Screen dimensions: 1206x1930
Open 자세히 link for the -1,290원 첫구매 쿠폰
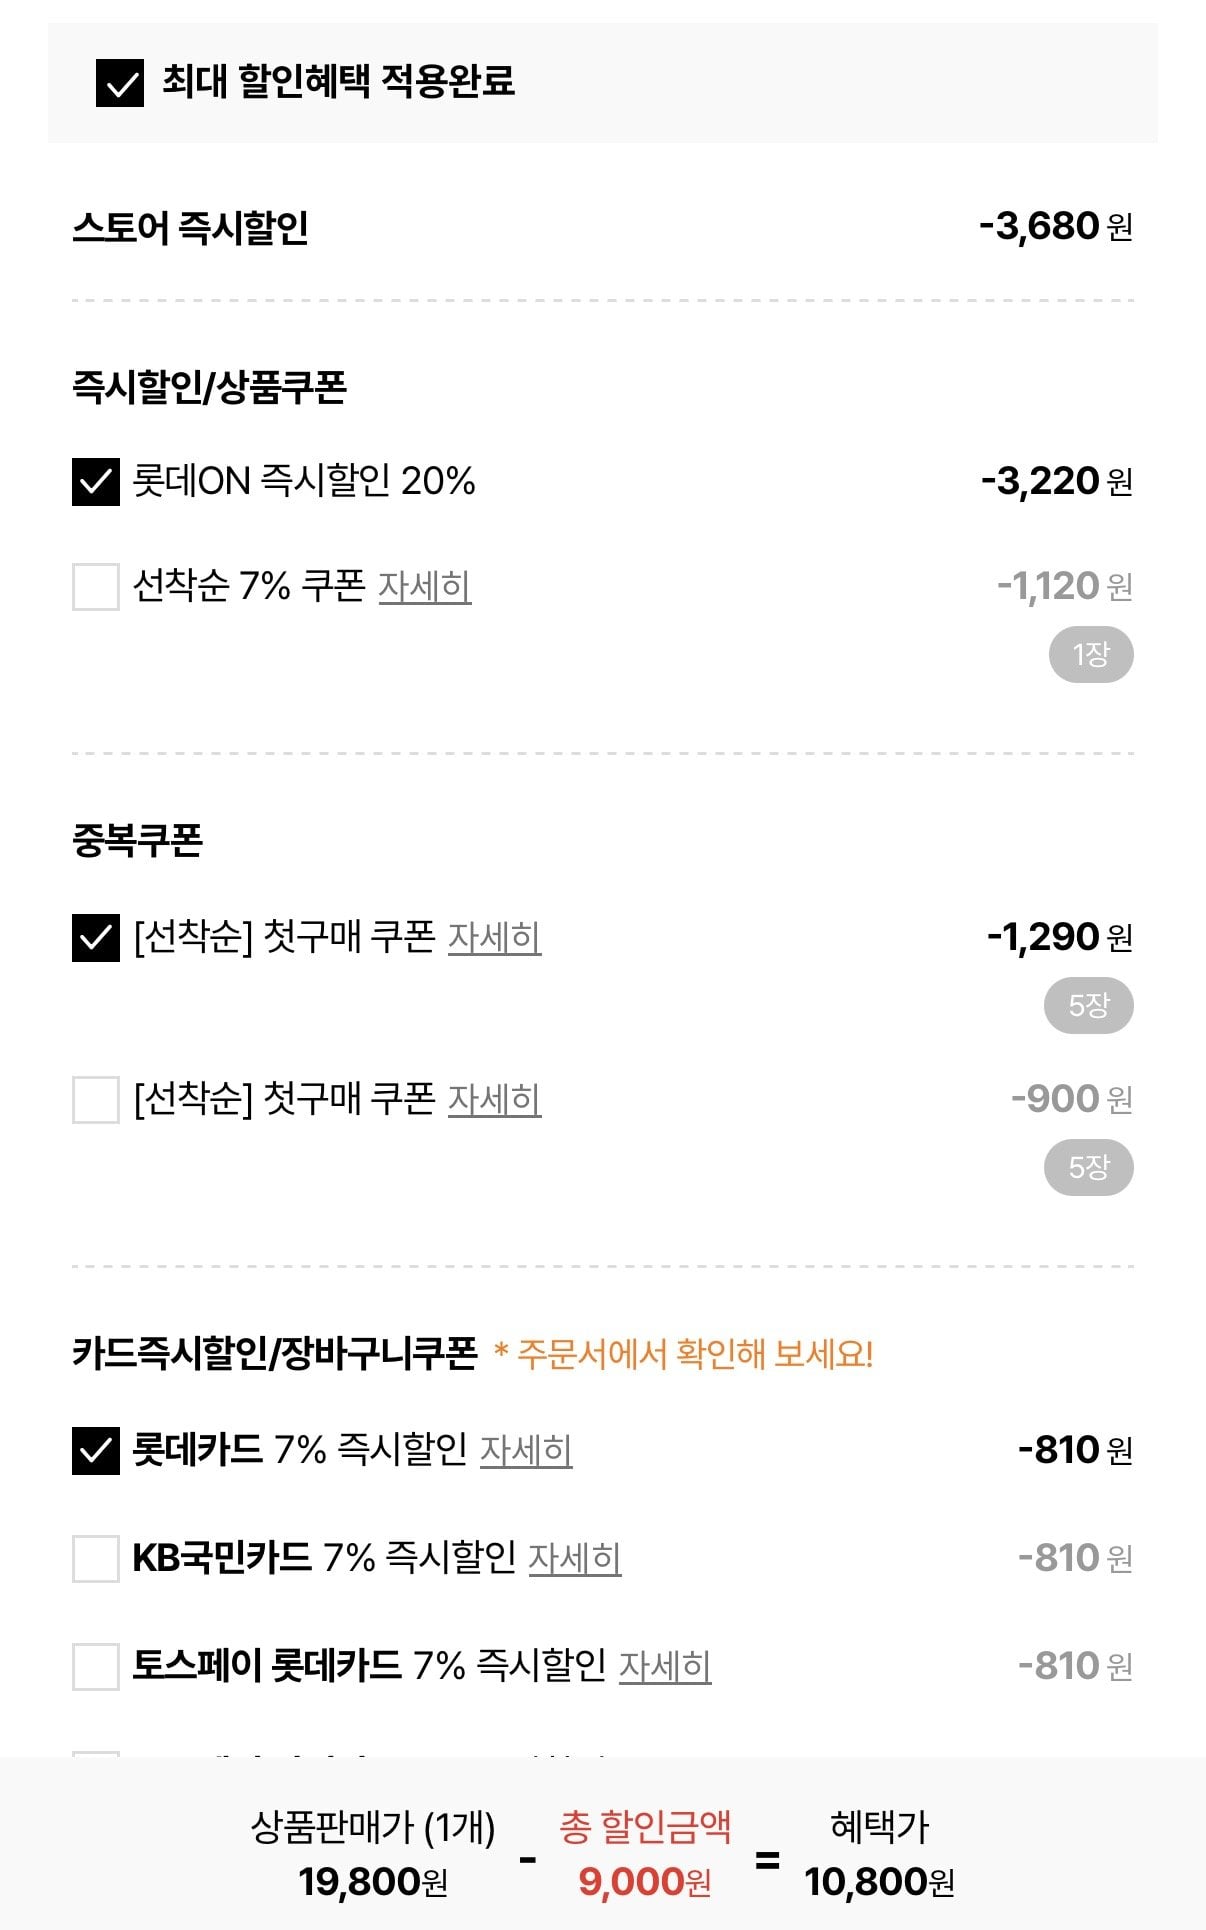click(x=494, y=938)
